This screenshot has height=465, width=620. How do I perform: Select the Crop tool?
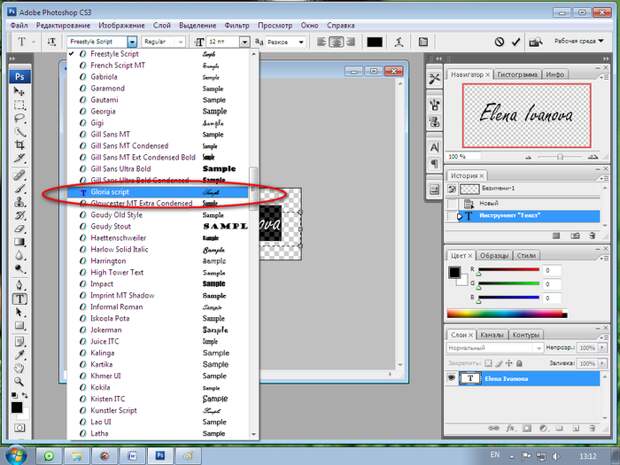tap(19, 145)
